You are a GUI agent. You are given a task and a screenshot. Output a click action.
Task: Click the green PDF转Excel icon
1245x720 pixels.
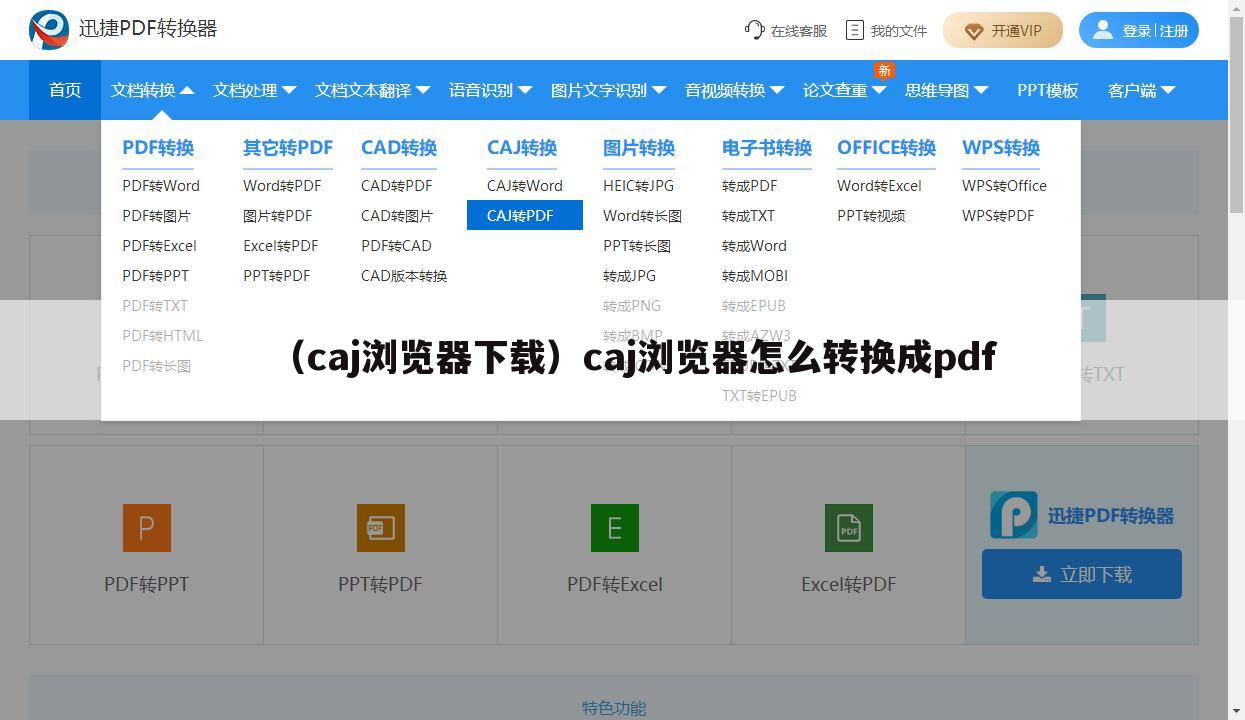615,528
